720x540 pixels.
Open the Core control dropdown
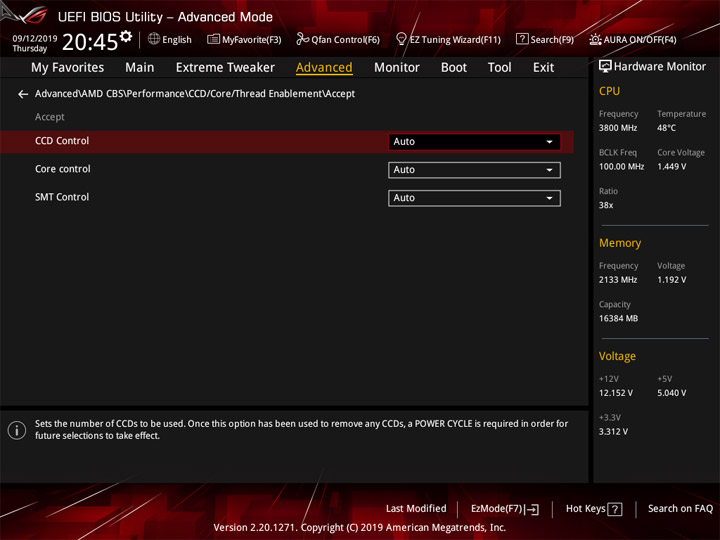tap(474, 170)
